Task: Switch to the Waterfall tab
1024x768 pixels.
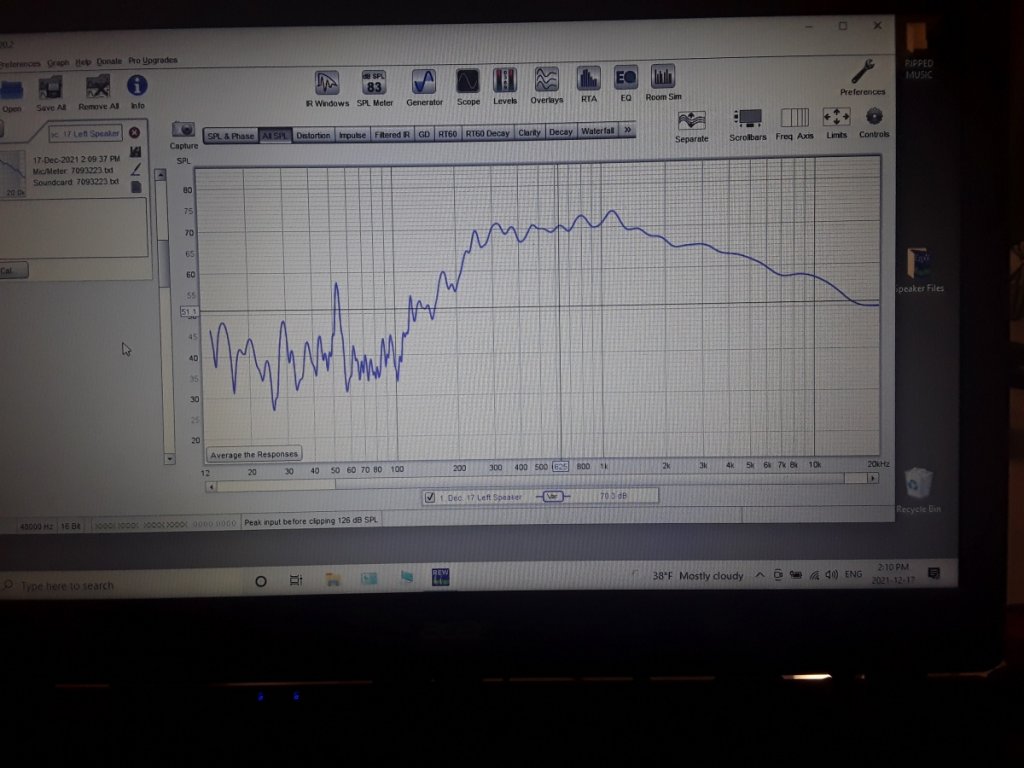Action: (598, 131)
